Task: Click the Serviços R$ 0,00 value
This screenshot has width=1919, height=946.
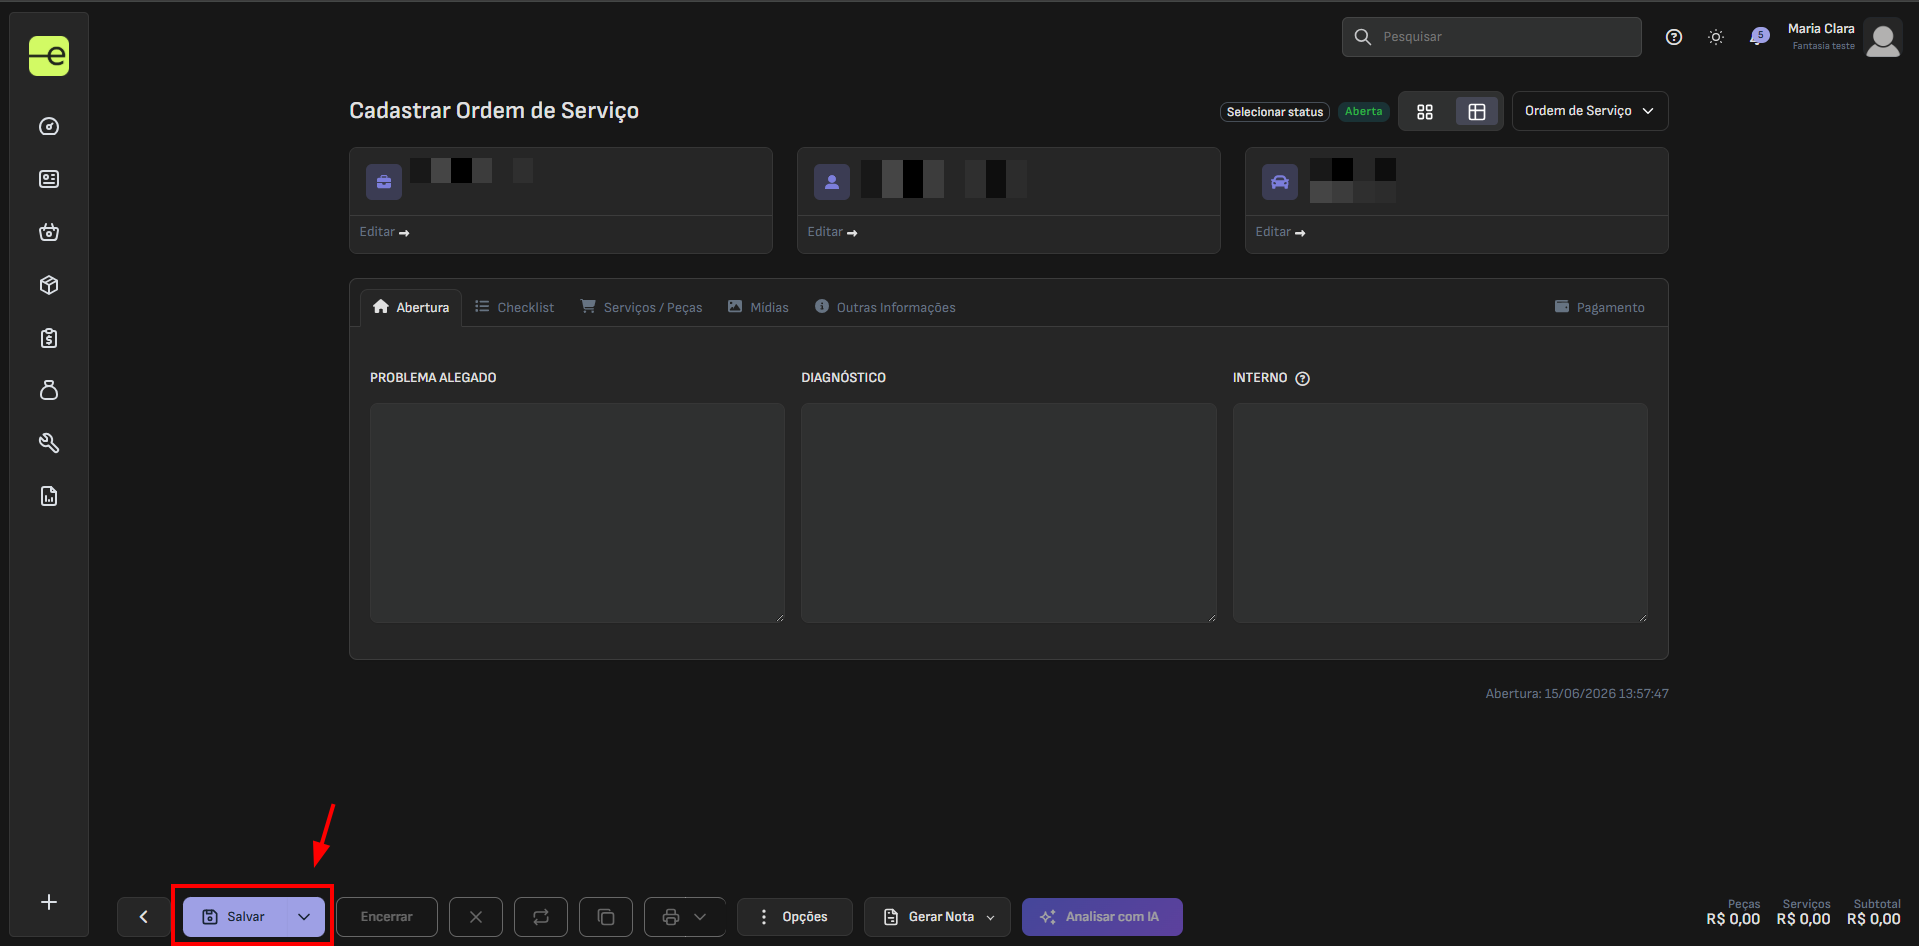Action: [1803, 919]
